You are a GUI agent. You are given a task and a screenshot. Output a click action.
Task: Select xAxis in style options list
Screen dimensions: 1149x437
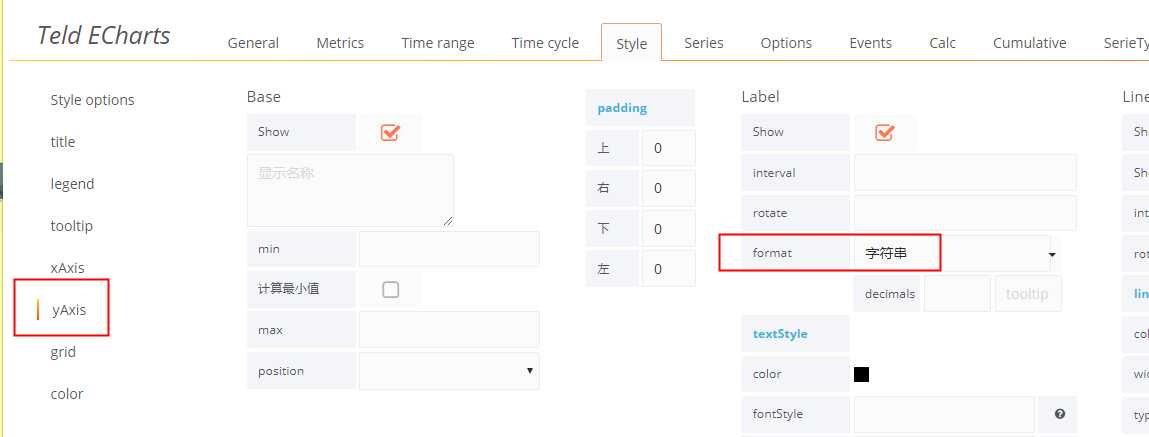(x=67, y=268)
